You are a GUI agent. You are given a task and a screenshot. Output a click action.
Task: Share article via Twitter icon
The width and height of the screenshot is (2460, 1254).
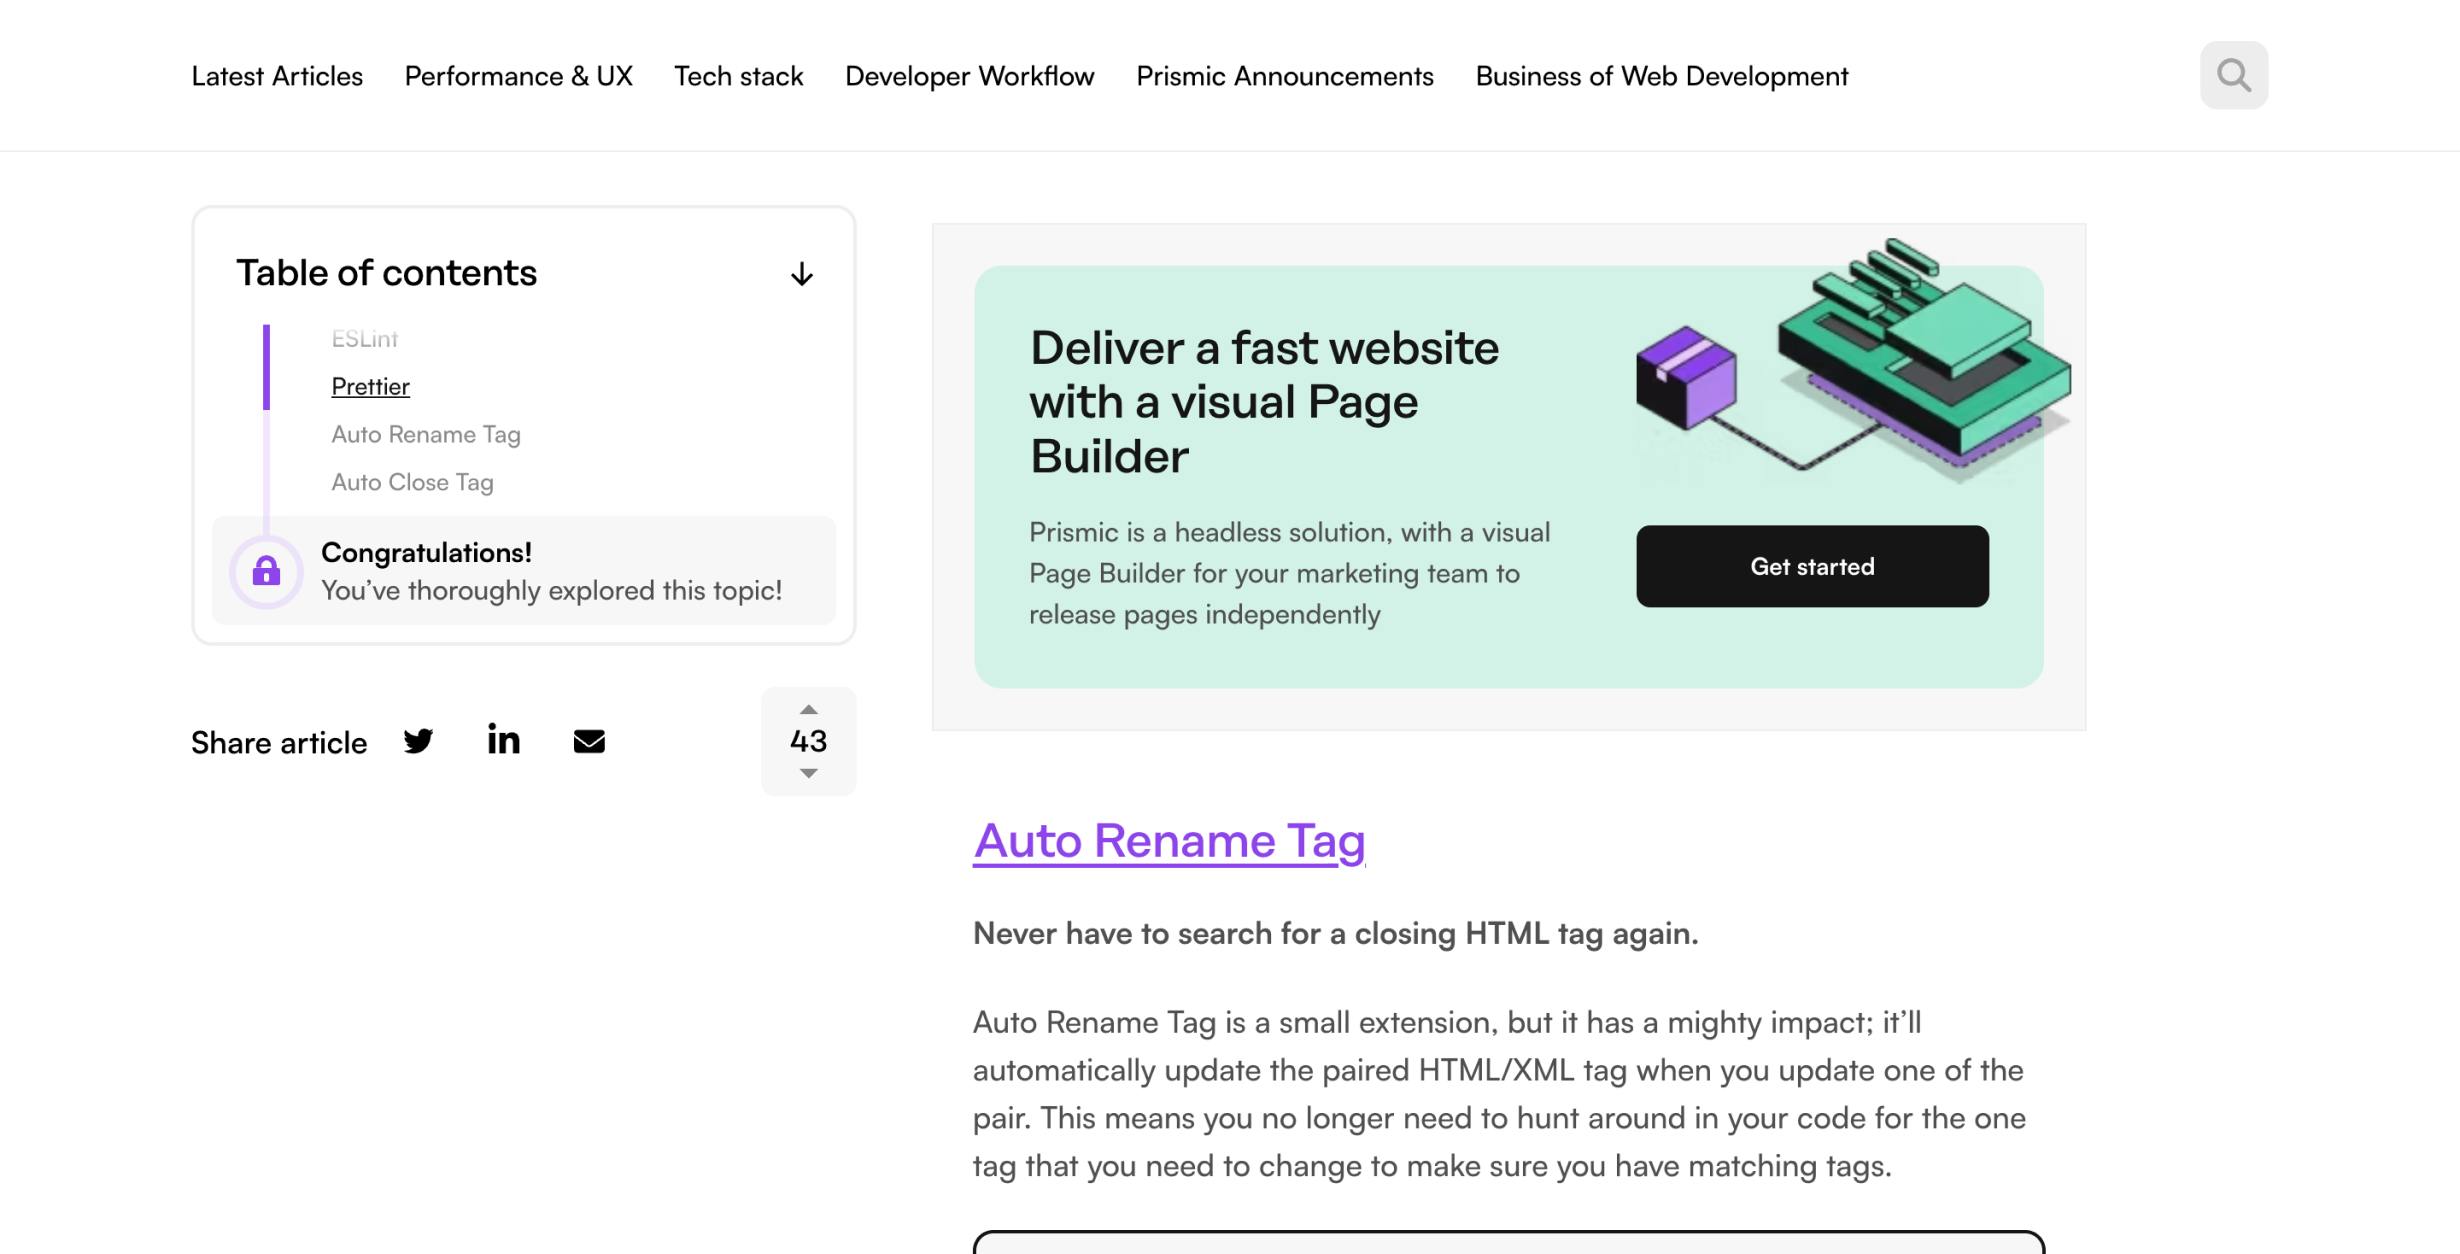pos(418,741)
